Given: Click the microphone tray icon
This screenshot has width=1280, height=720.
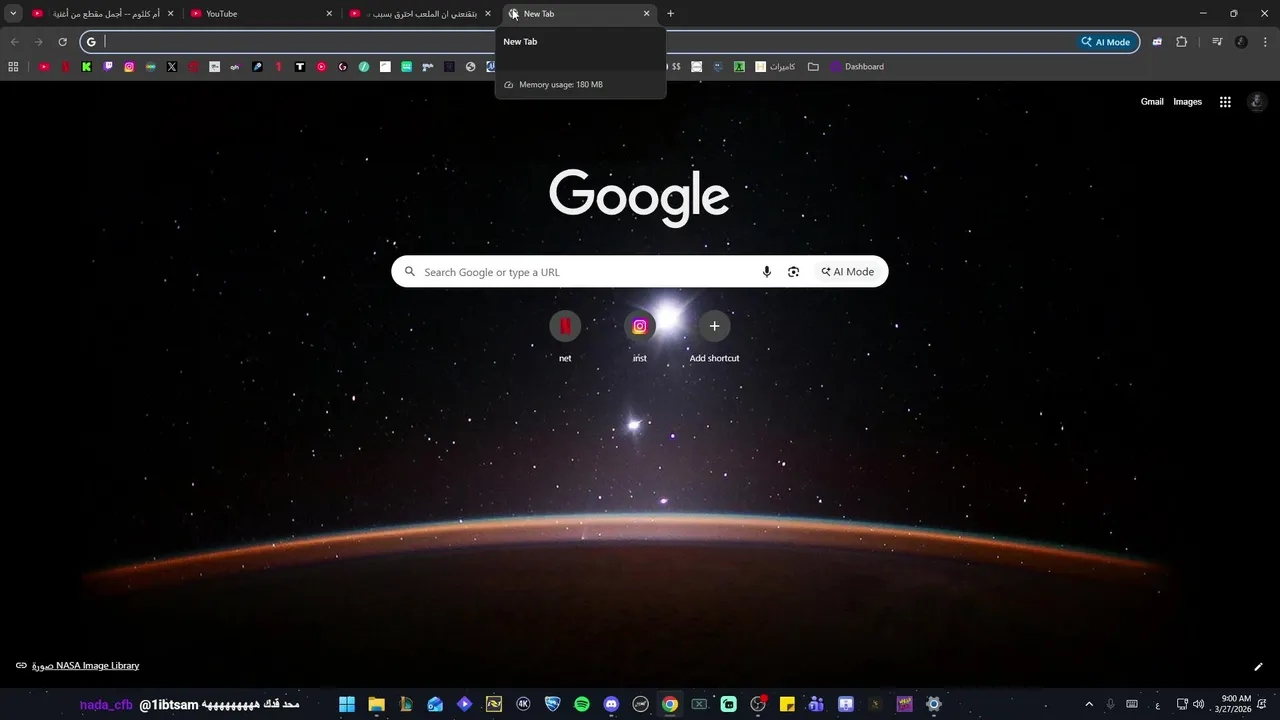Looking at the screenshot, I should pyautogui.click(x=1110, y=704).
